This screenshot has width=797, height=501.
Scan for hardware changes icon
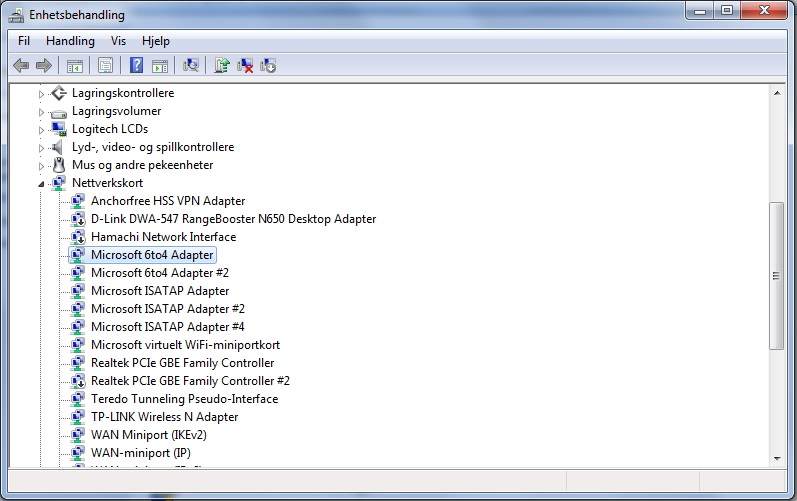click(x=191, y=66)
